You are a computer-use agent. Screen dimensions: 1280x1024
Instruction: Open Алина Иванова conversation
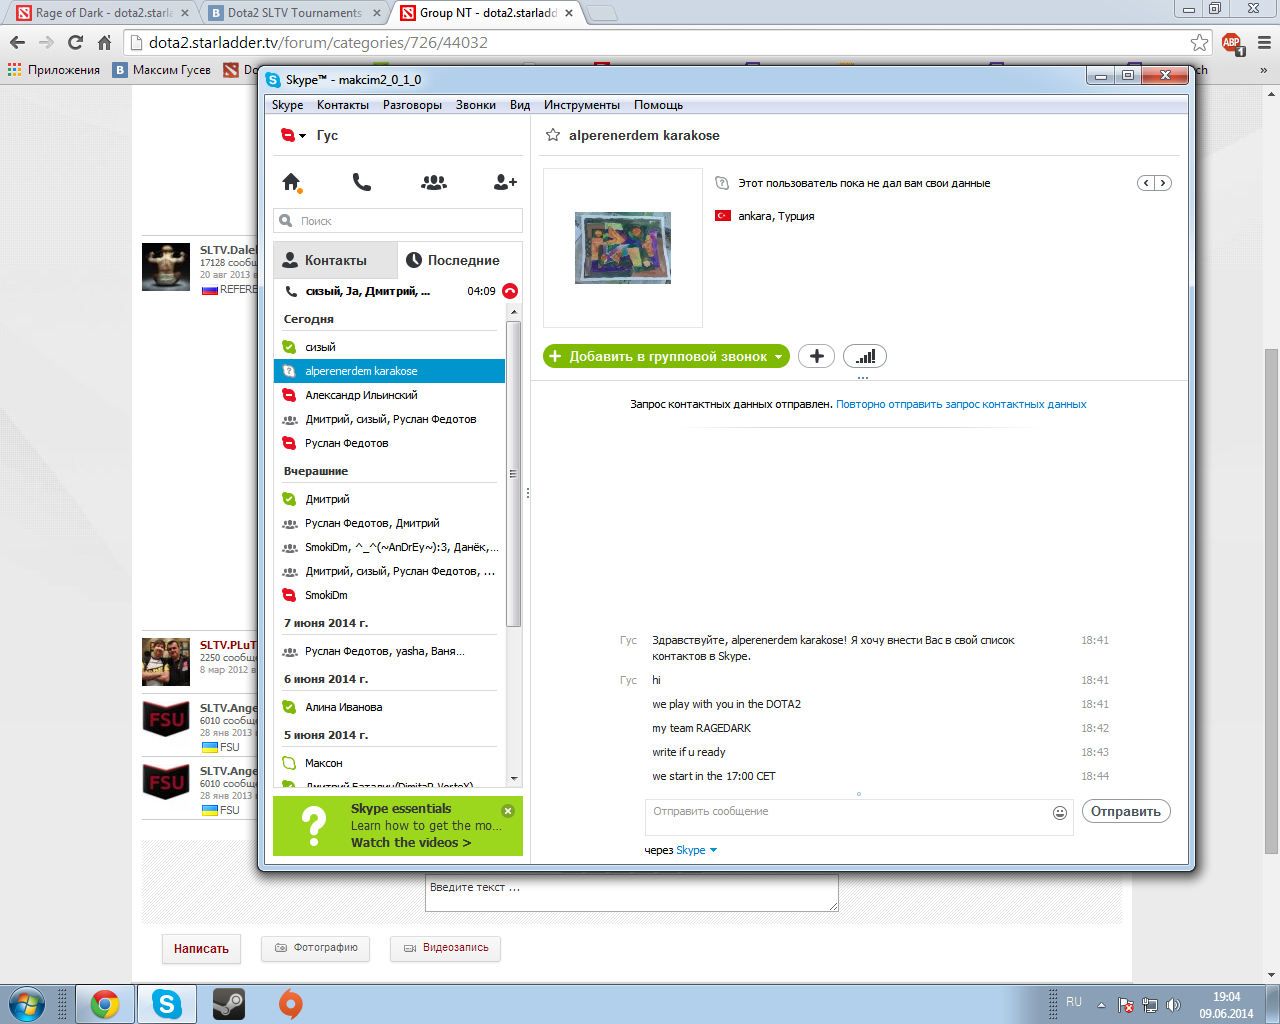(389, 707)
